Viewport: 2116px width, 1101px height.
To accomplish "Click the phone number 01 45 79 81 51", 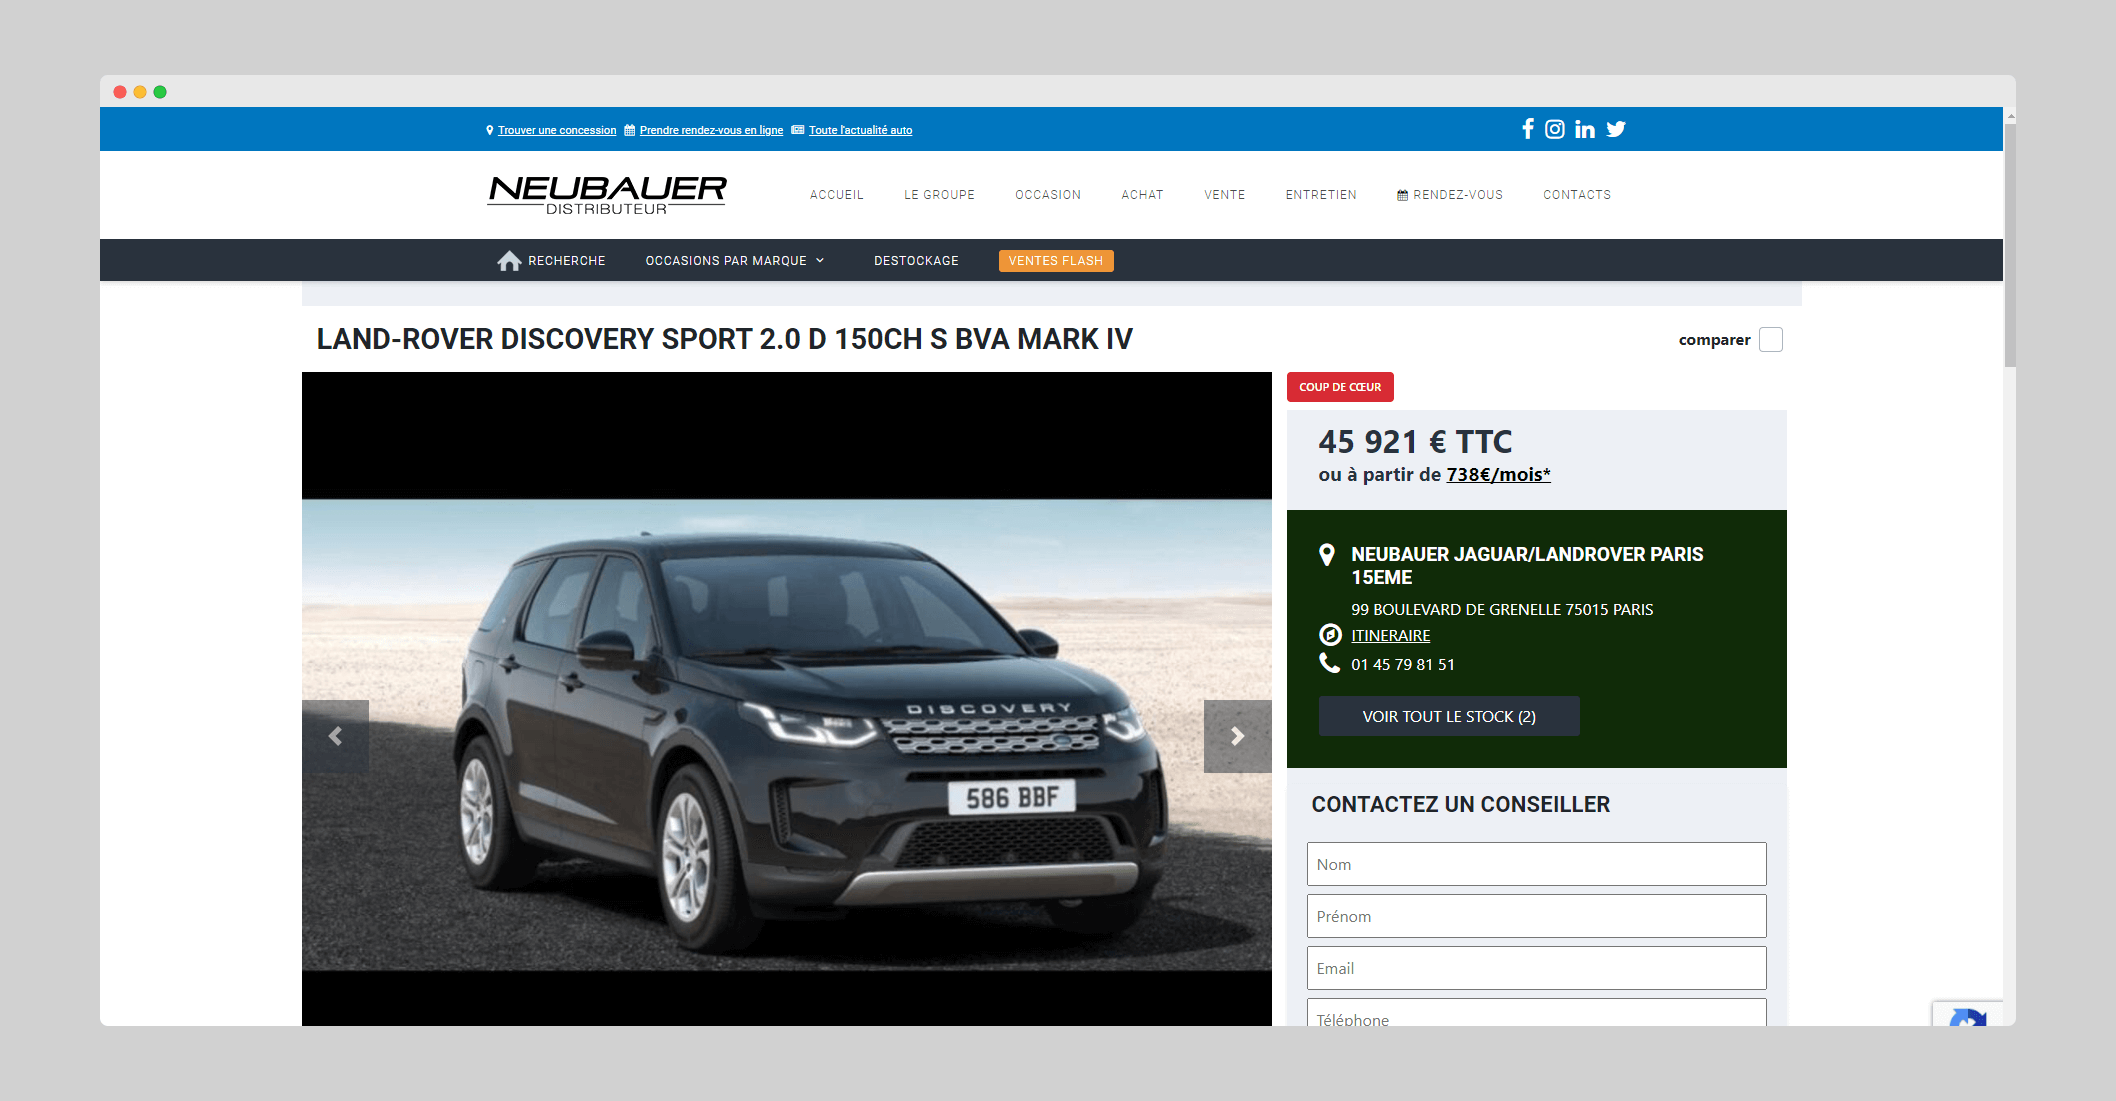I will (x=1403, y=664).
